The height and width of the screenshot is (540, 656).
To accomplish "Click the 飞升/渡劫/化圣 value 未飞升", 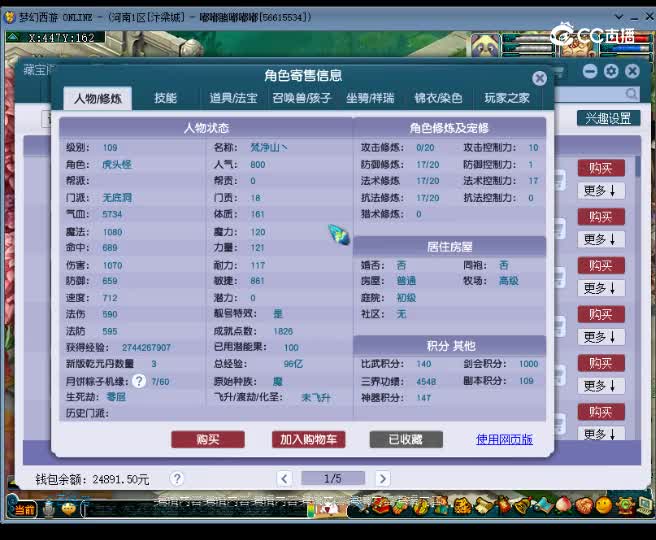I will point(316,397).
